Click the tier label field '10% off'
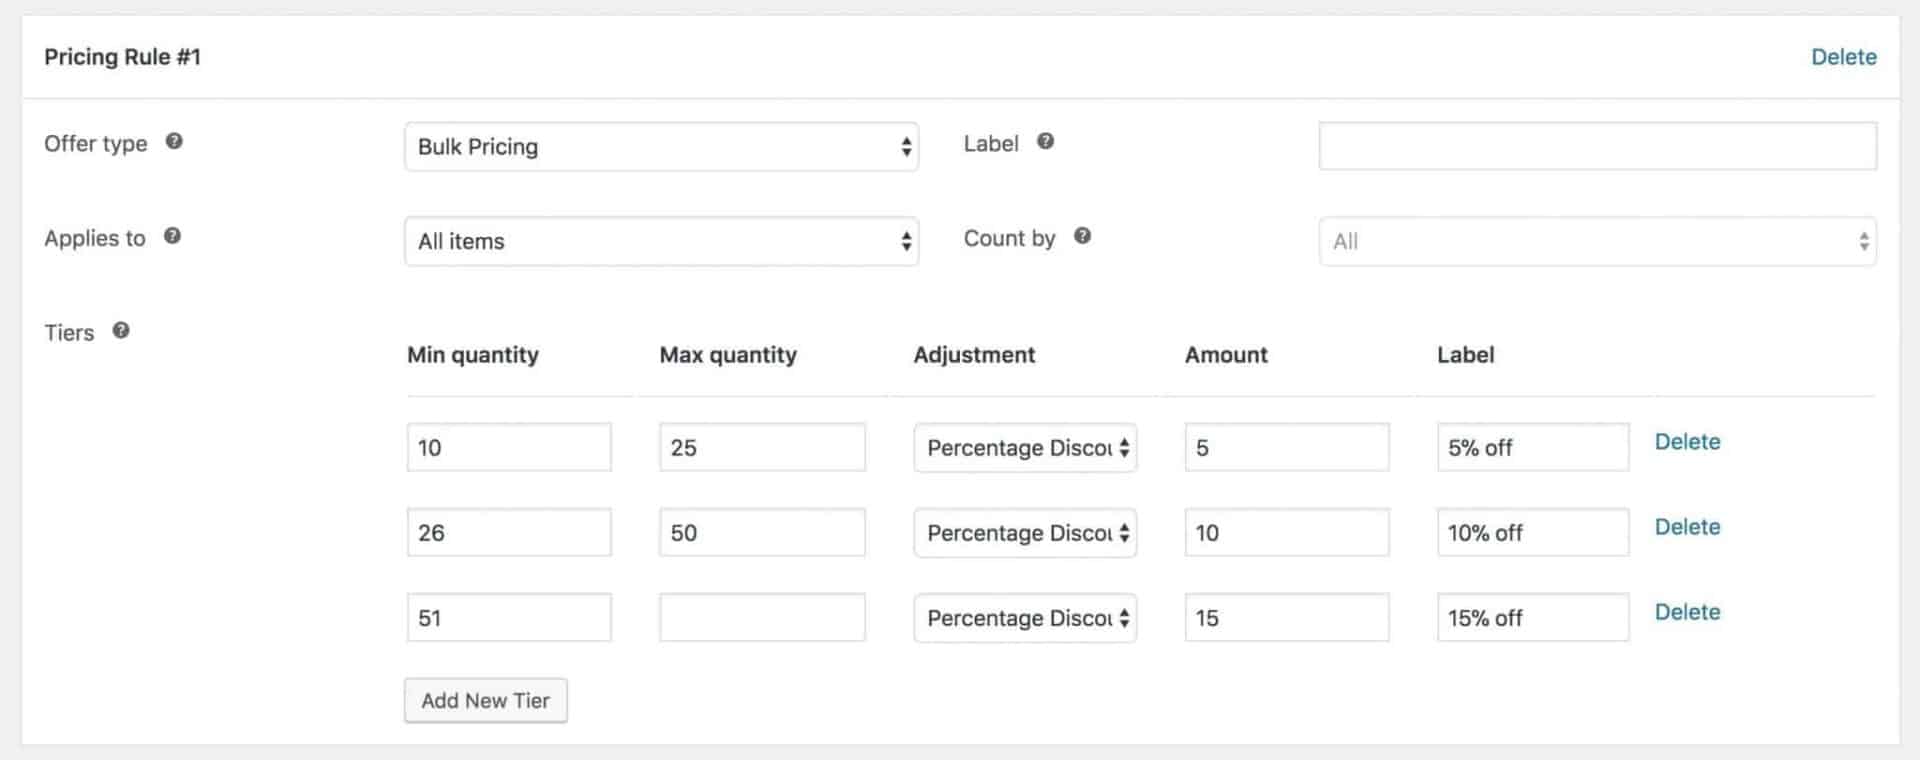This screenshot has width=1920, height=760. (1533, 532)
